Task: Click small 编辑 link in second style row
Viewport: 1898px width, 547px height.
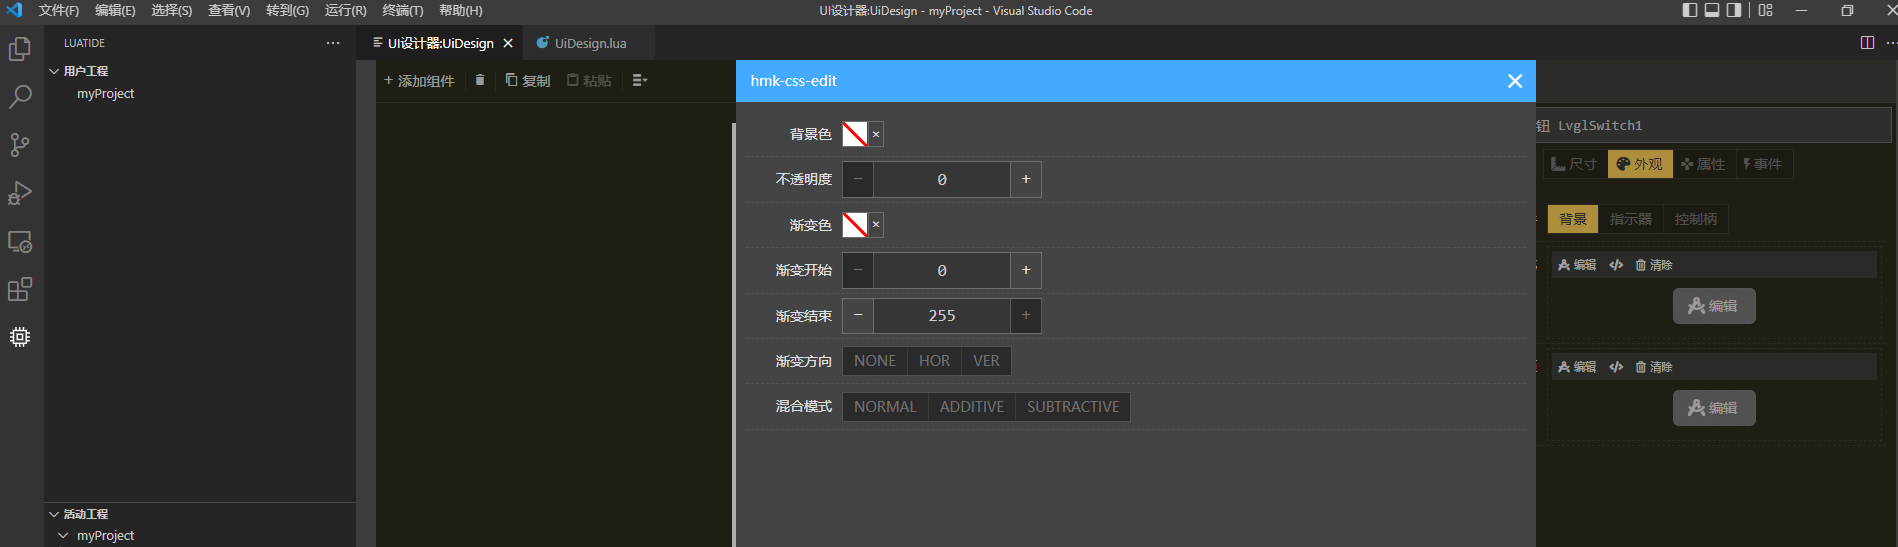Action: tap(1577, 367)
